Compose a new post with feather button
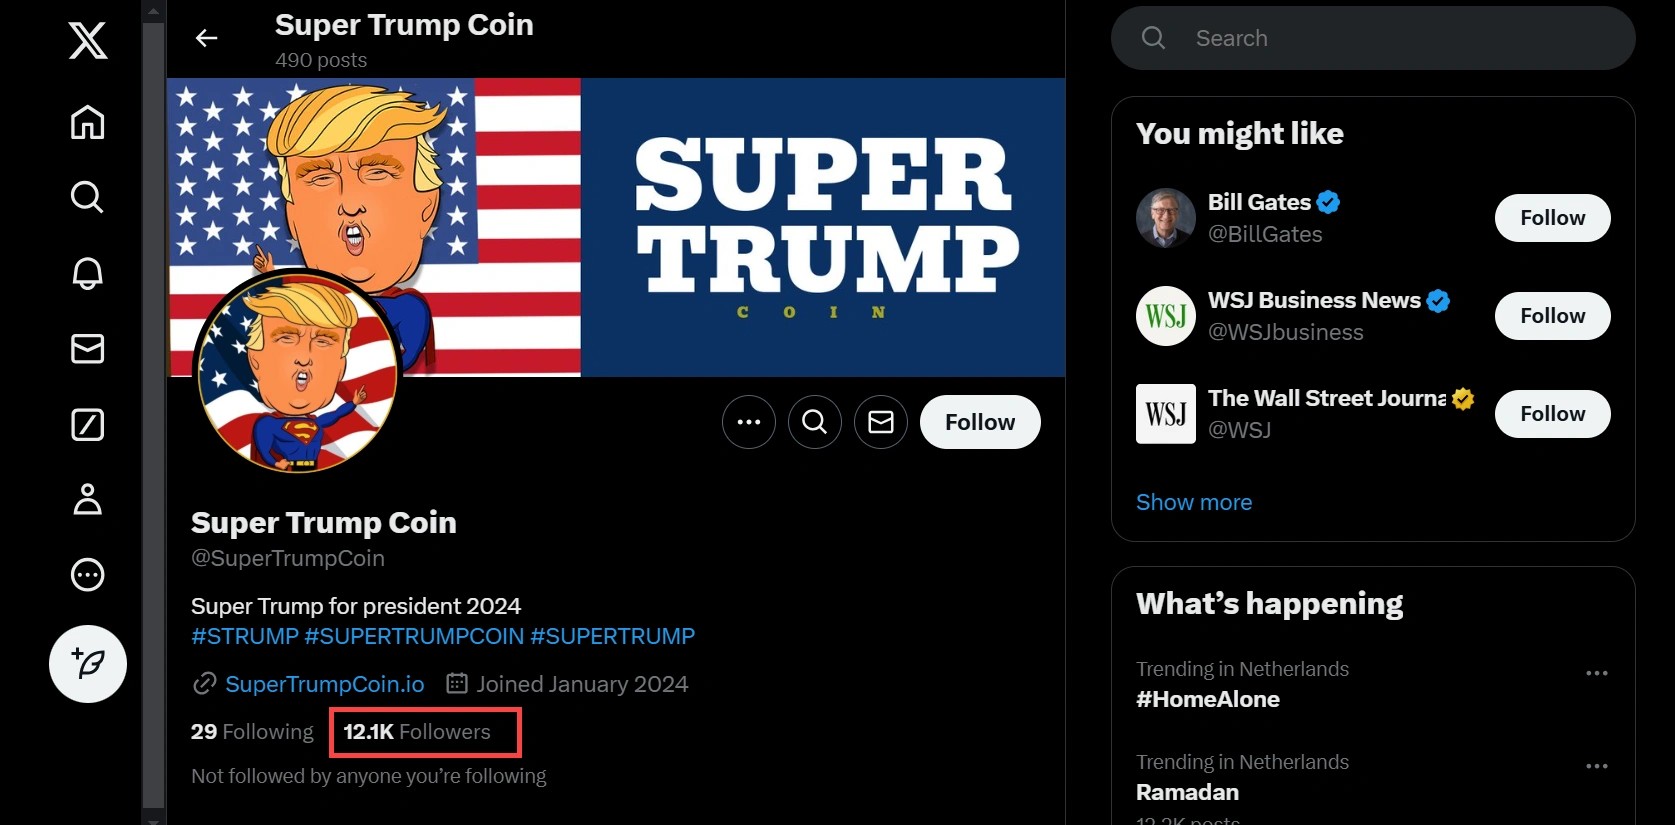This screenshot has width=1675, height=825. [88, 663]
